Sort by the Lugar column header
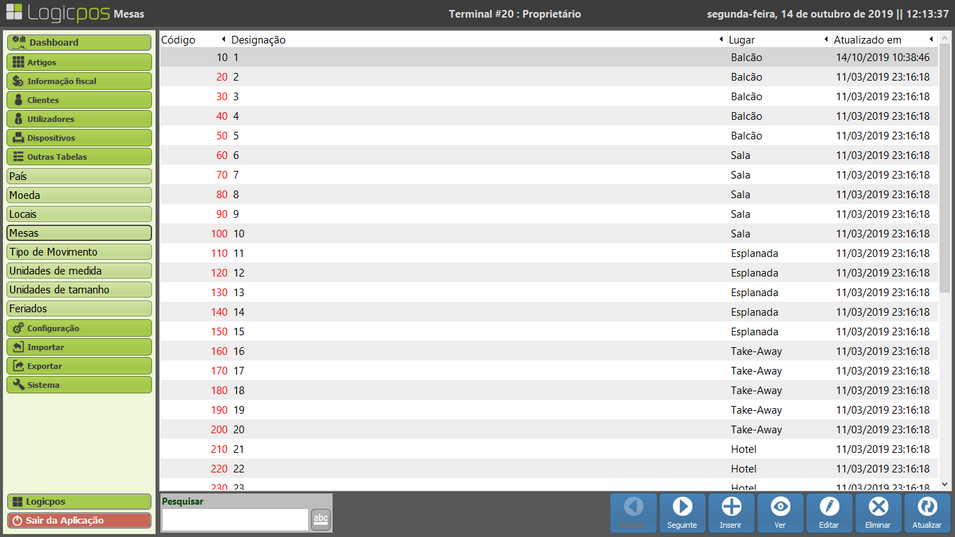The height and width of the screenshot is (537, 955). click(x=775, y=40)
